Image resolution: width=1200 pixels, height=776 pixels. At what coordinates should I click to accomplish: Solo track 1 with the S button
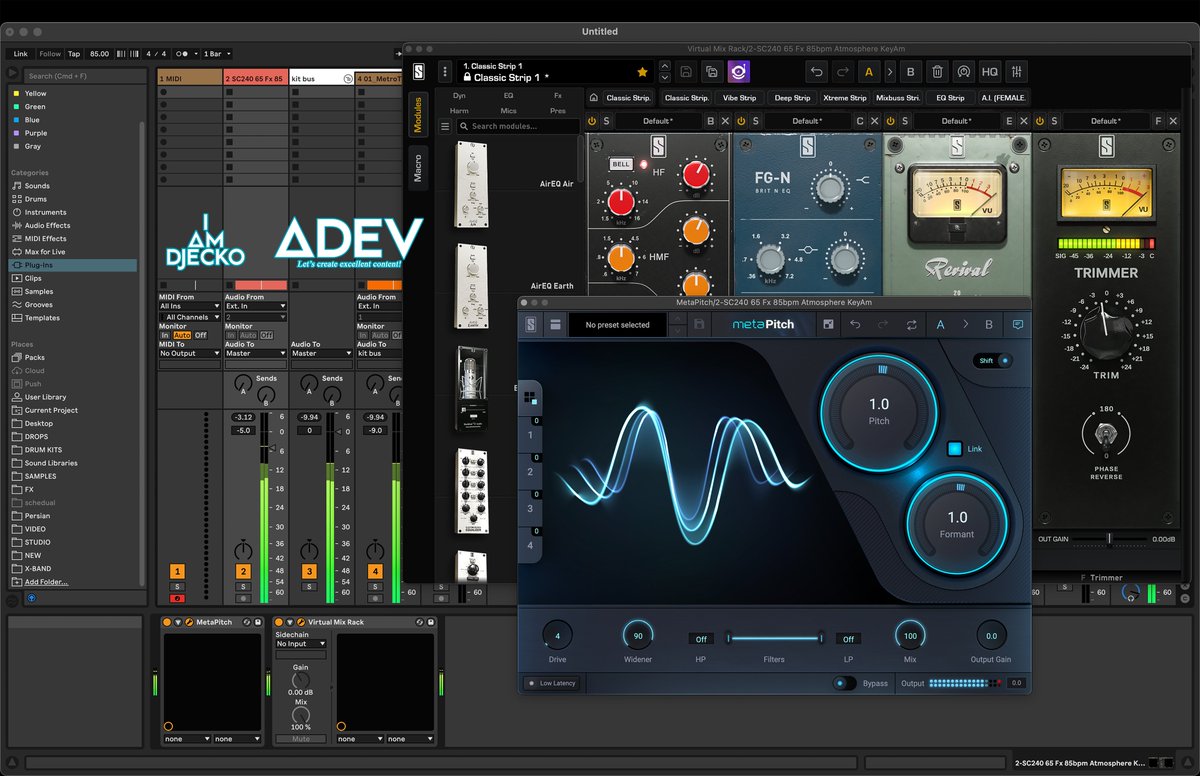coord(177,586)
